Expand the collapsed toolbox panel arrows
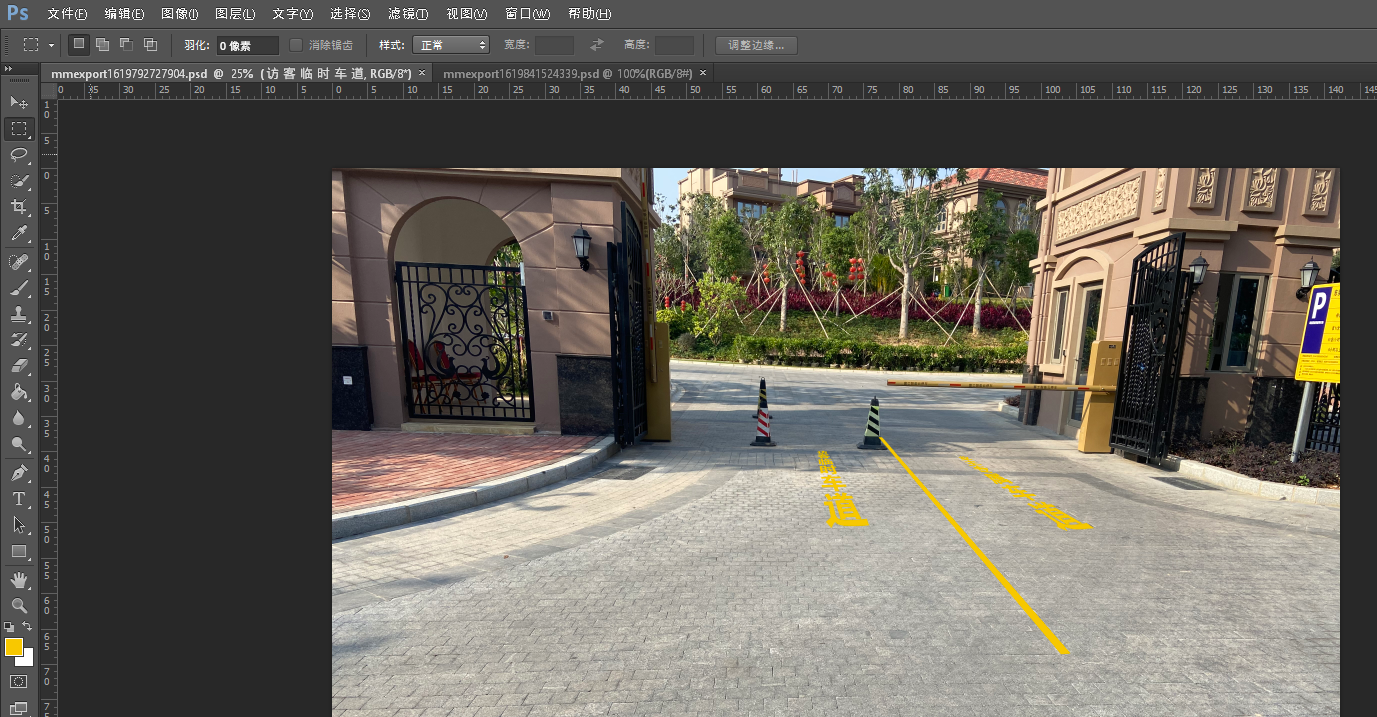The height and width of the screenshot is (717, 1377). [8, 69]
